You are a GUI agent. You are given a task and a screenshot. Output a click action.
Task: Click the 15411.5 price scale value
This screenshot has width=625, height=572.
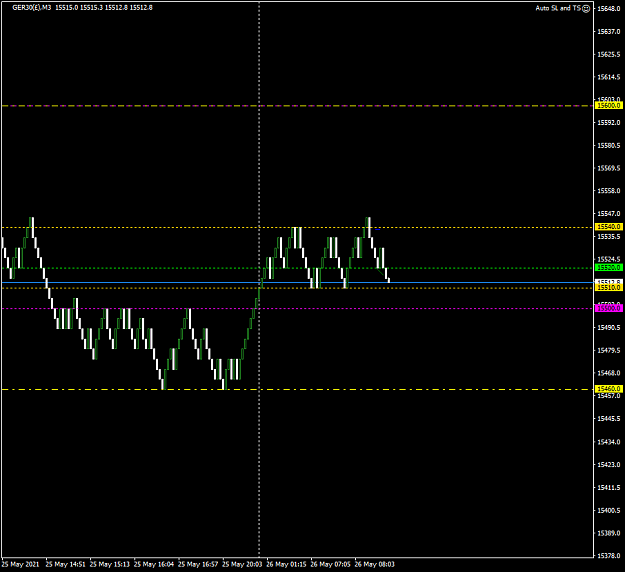(609, 487)
